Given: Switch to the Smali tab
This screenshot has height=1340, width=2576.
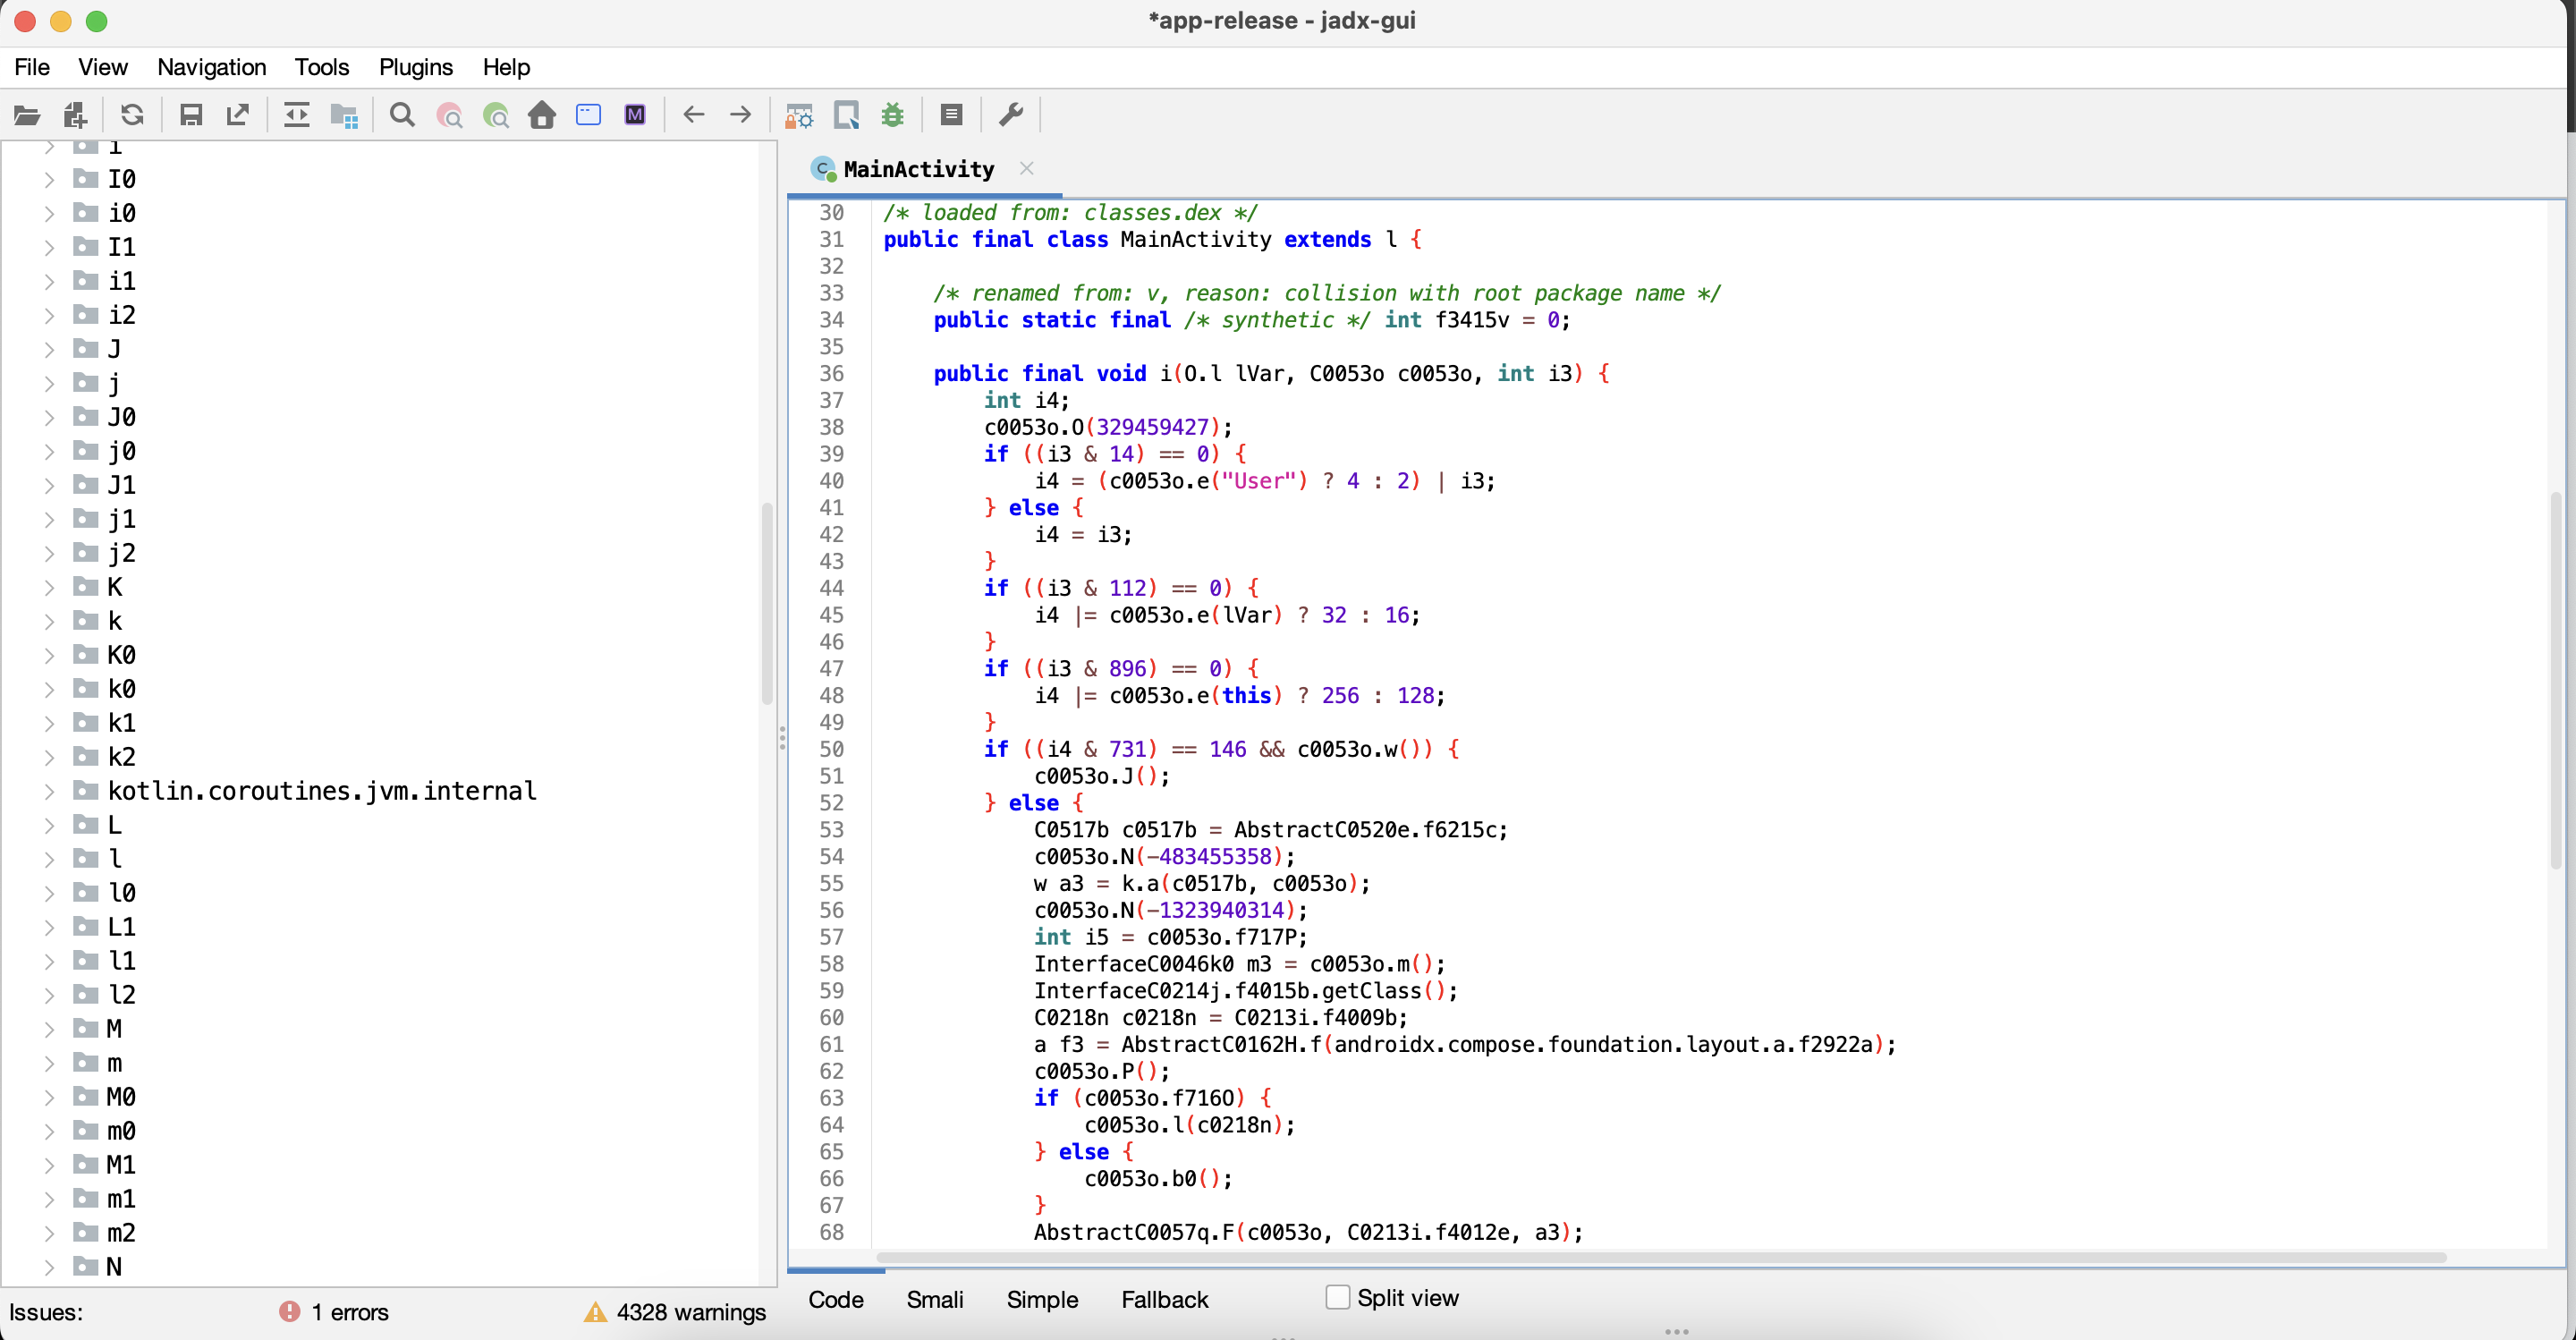Looking at the screenshot, I should click(x=935, y=1299).
